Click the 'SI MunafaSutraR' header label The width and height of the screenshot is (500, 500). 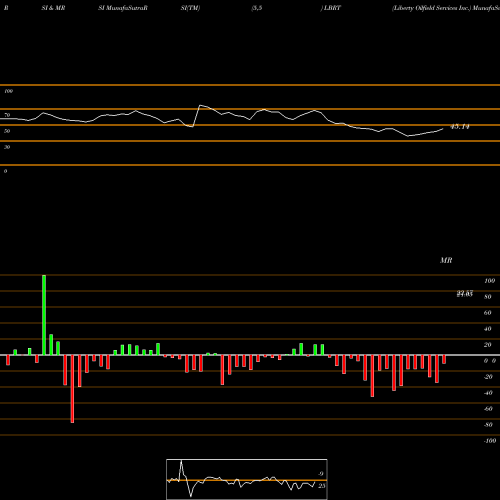point(123,8)
